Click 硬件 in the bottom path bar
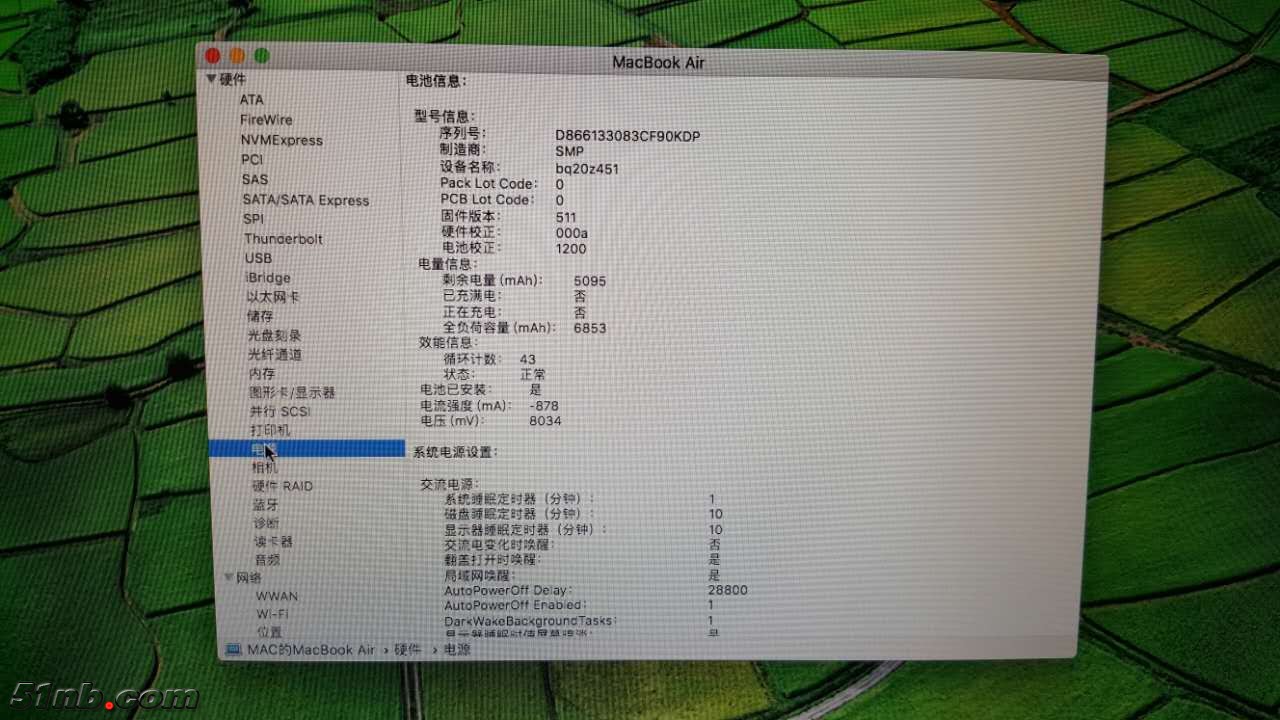 408,650
